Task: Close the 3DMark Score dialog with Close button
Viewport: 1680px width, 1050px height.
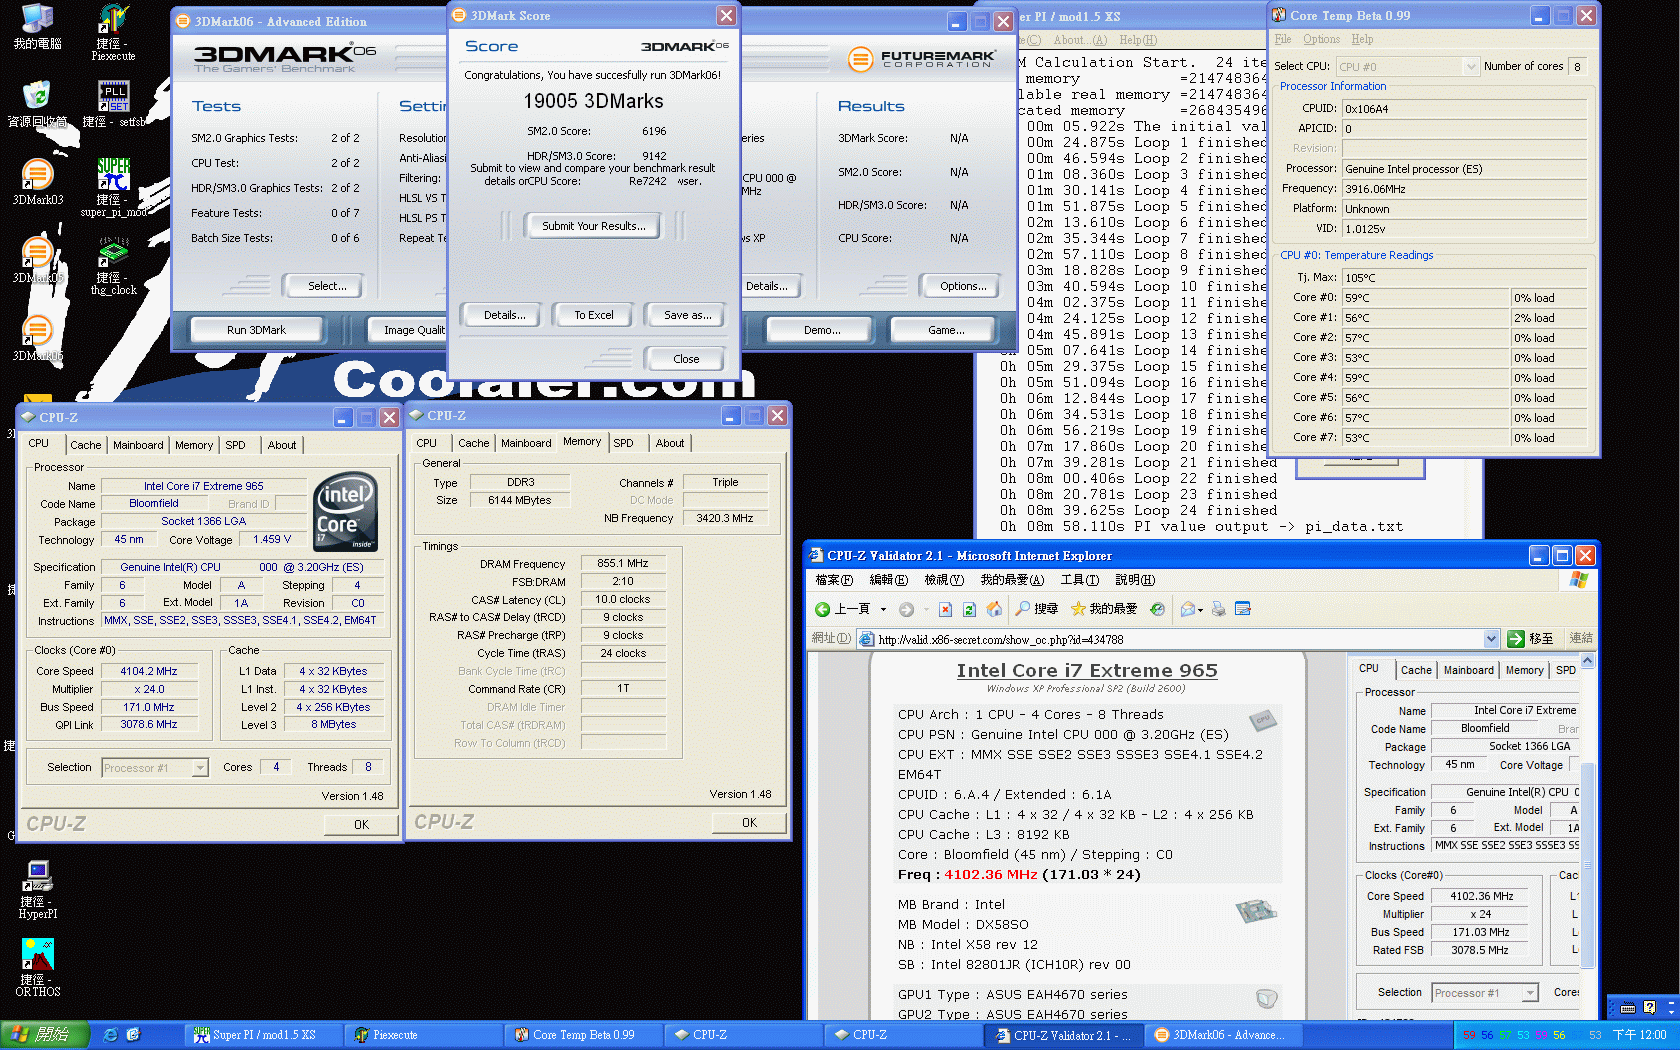Action: (686, 359)
